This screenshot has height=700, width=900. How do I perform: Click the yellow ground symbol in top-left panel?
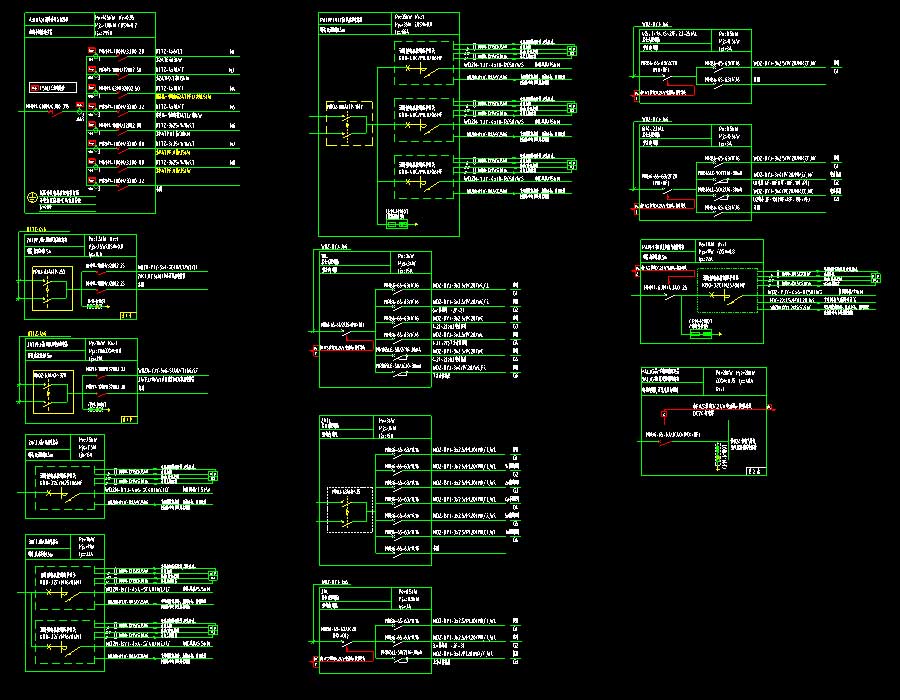[x=32, y=199]
